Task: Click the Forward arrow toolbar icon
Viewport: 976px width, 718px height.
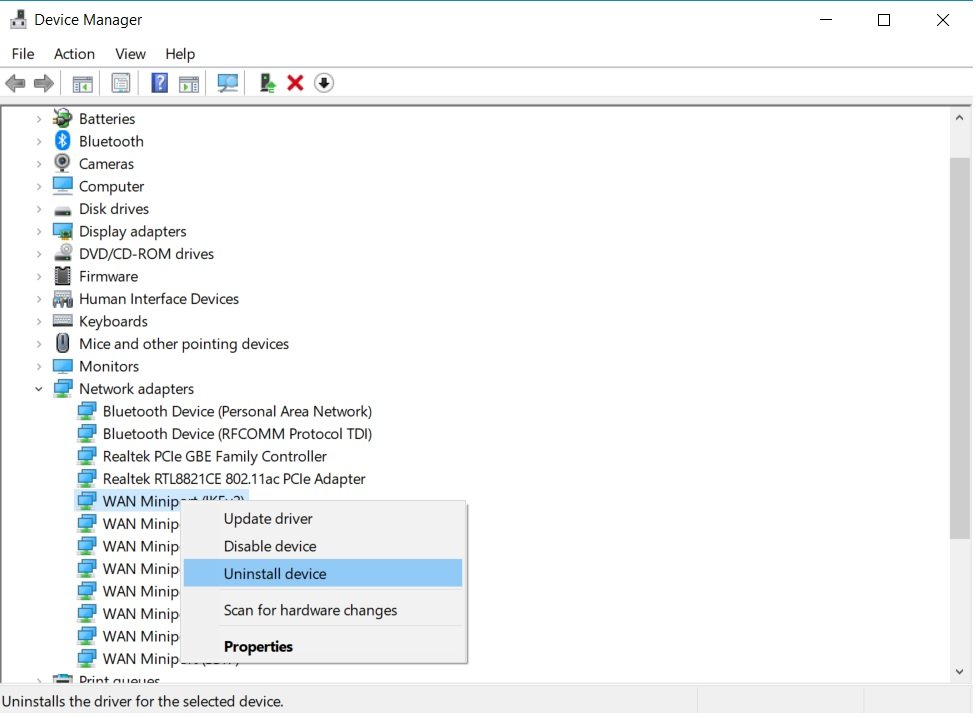Action: [44, 83]
